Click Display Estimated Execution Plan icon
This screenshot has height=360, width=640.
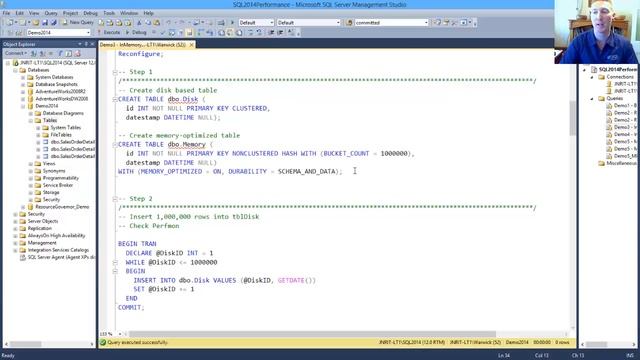point(171,32)
